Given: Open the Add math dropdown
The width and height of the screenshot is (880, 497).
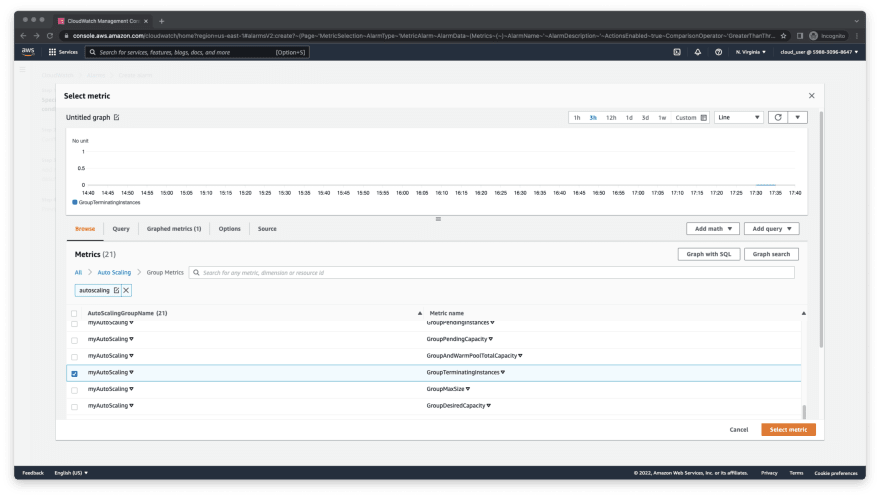Looking at the screenshot, I should pyautogui.click(x=713, y=229).
